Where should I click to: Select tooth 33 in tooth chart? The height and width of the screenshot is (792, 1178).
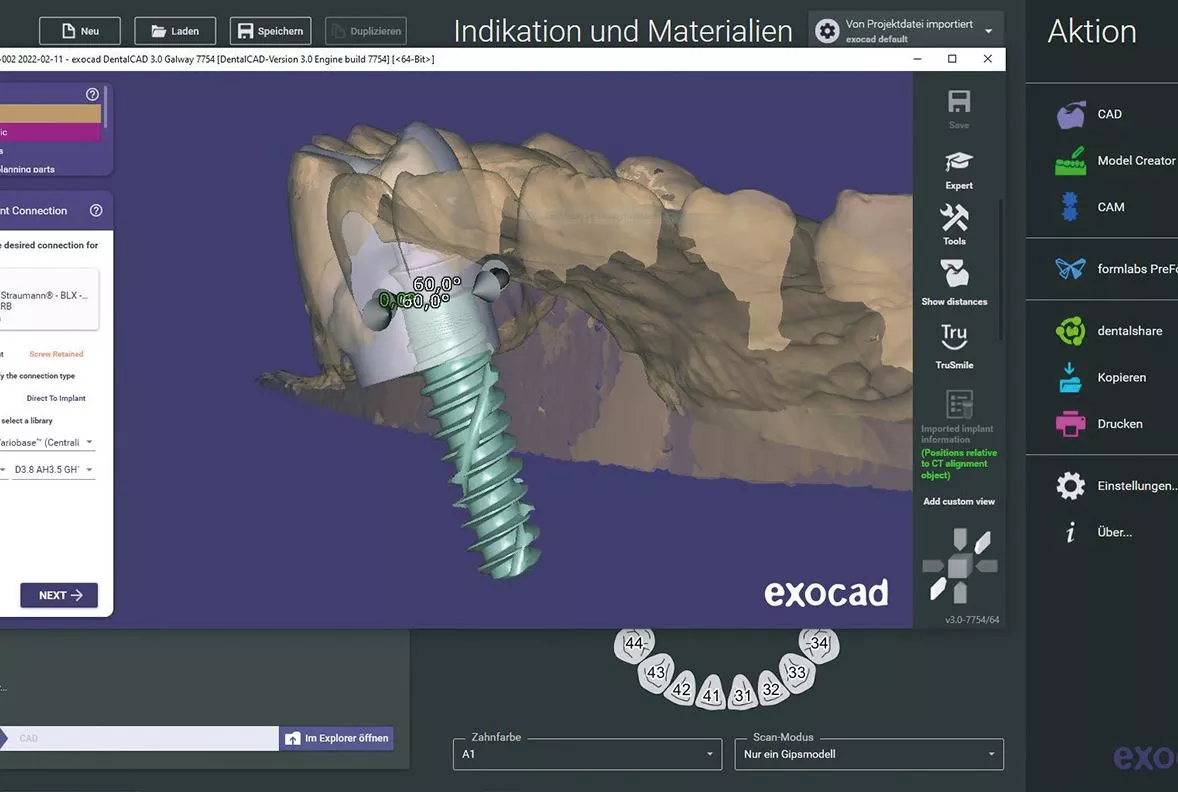pyautogui.click(x=797, y=672)
